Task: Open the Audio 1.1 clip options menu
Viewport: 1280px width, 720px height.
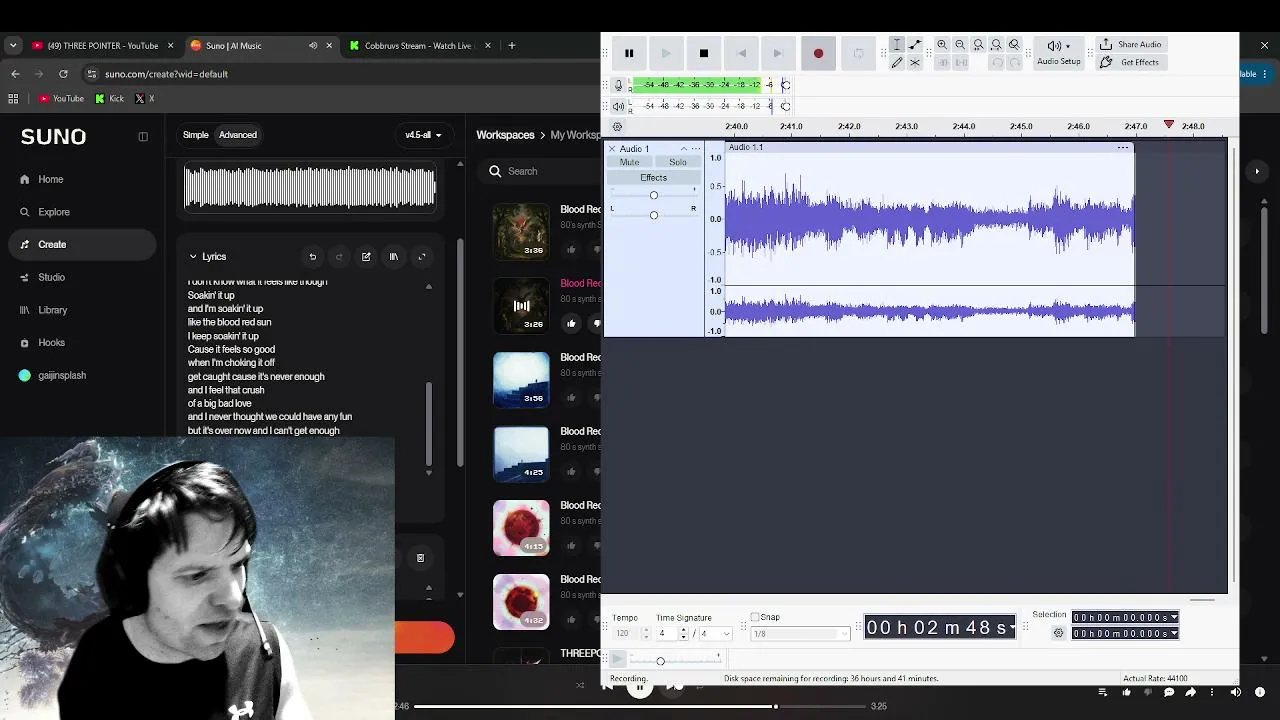Action: 1123,148
